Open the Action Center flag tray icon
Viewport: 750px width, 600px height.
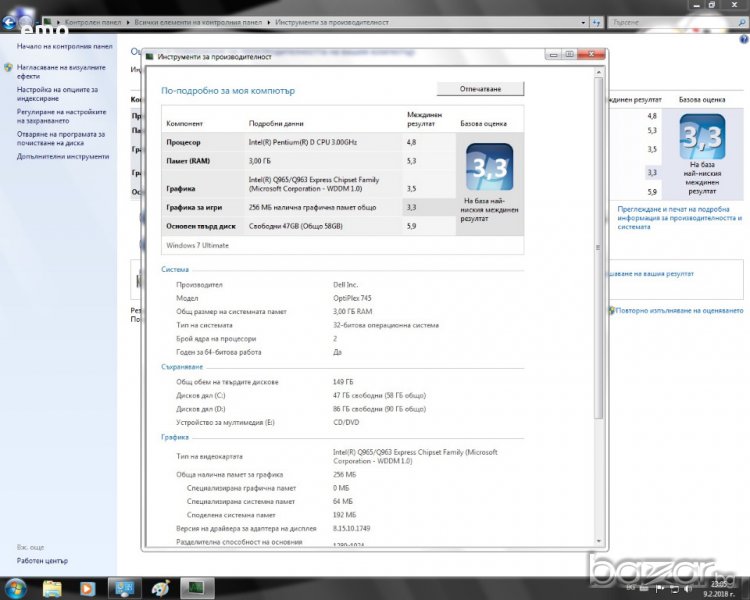coord(660,589)
